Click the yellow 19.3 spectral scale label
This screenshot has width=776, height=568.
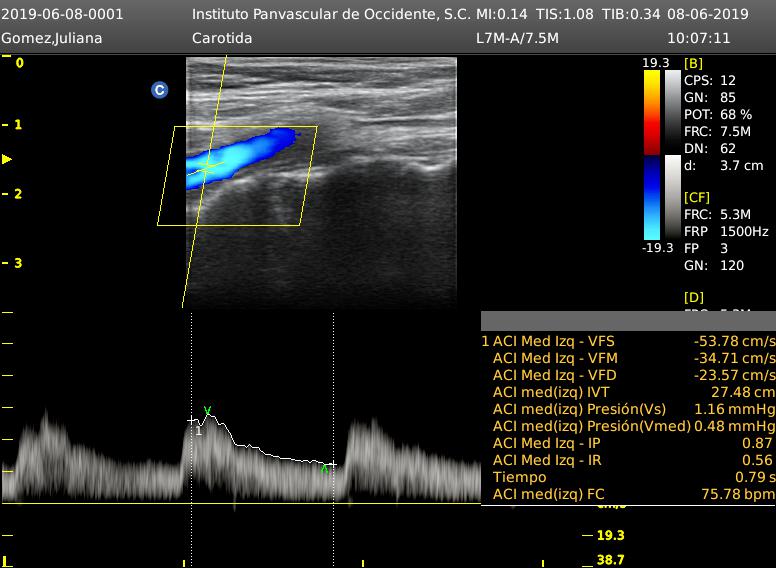(610, 535)
